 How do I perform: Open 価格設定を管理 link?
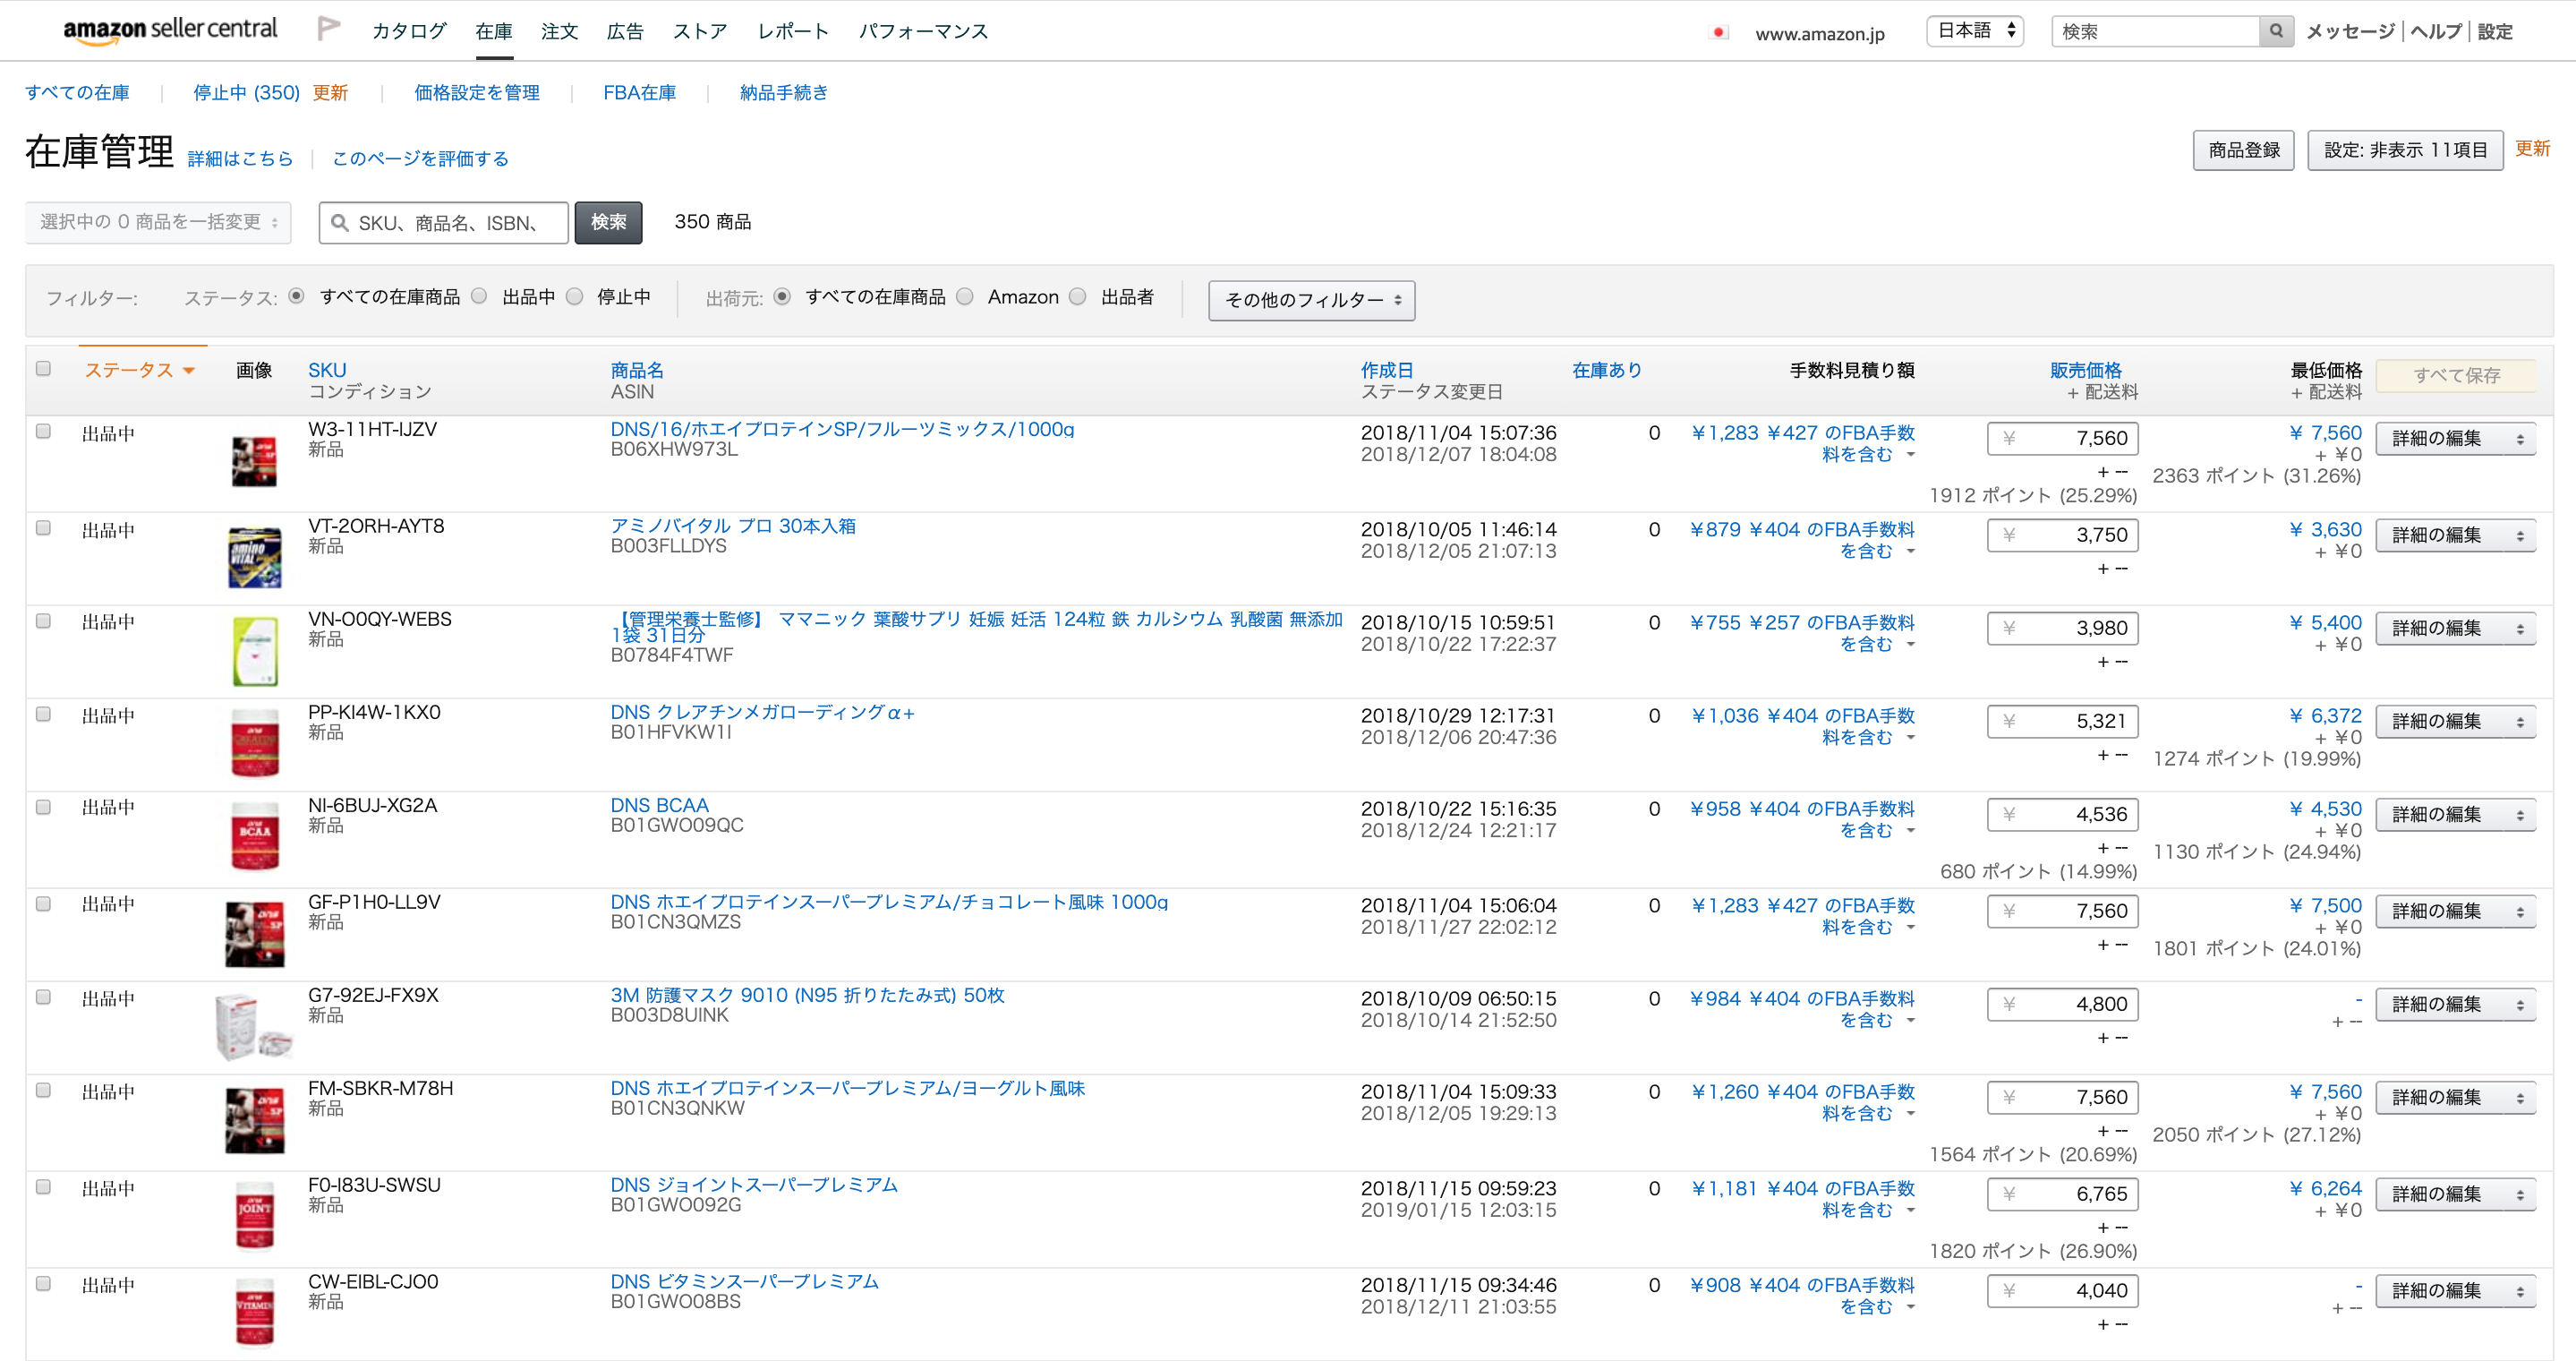pyautogui.click(x=477, y=93)
